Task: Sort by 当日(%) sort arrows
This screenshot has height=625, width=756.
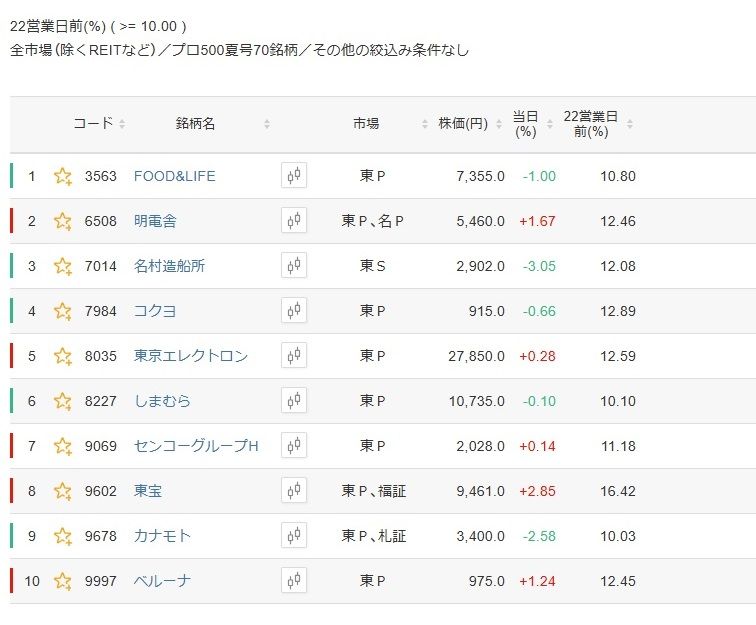Action: (x=550, y=124)
